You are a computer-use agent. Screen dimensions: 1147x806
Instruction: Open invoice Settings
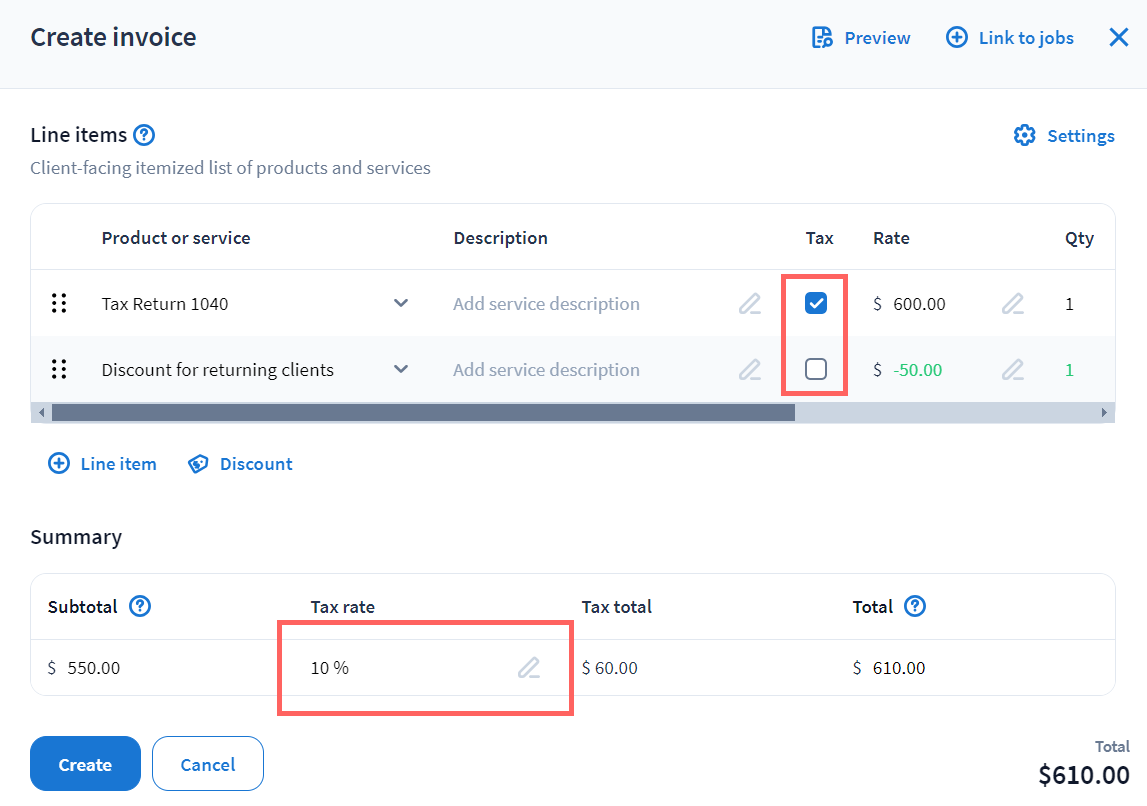coord(1064,136)
